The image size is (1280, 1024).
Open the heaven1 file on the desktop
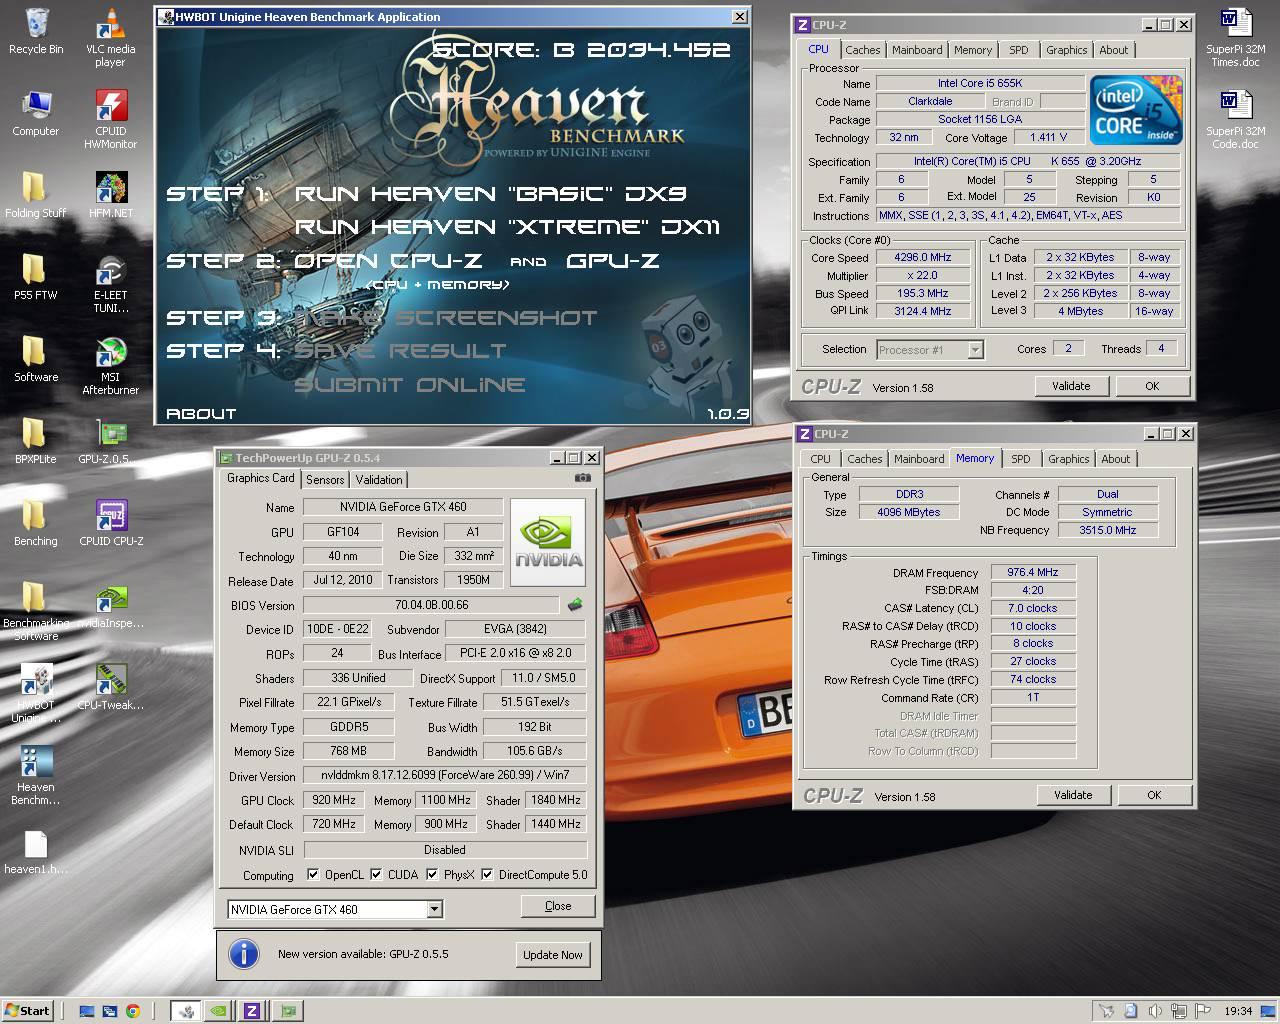click(x=36, y=851)
